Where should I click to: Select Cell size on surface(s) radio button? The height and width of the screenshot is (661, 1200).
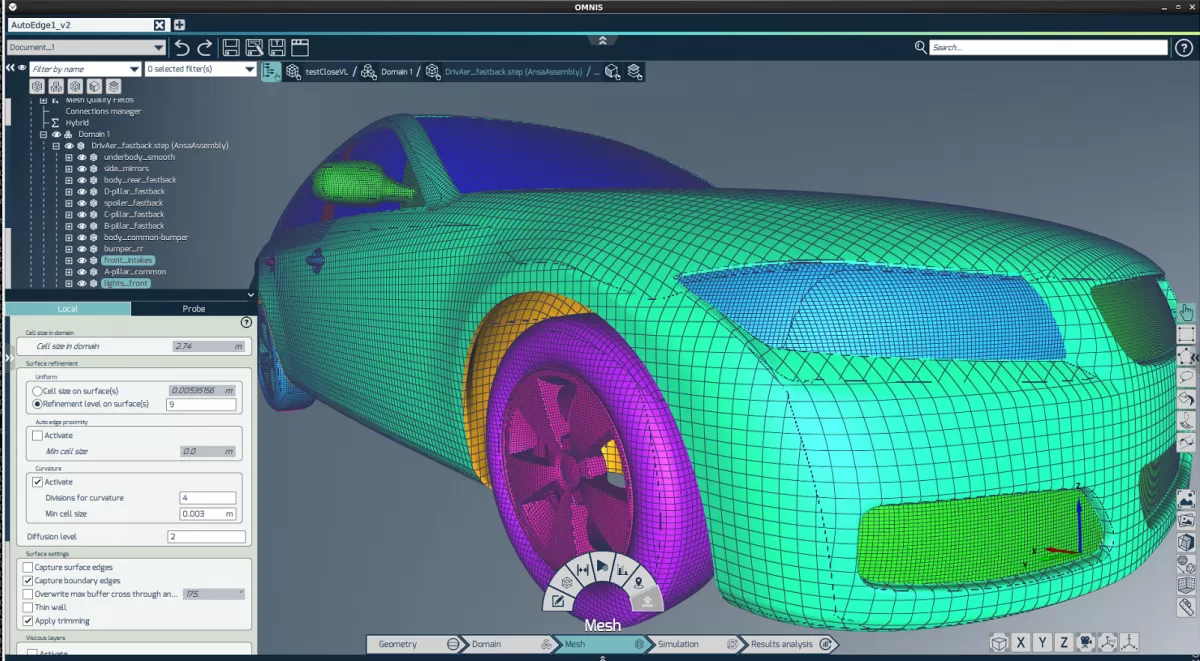pos(38,391)
